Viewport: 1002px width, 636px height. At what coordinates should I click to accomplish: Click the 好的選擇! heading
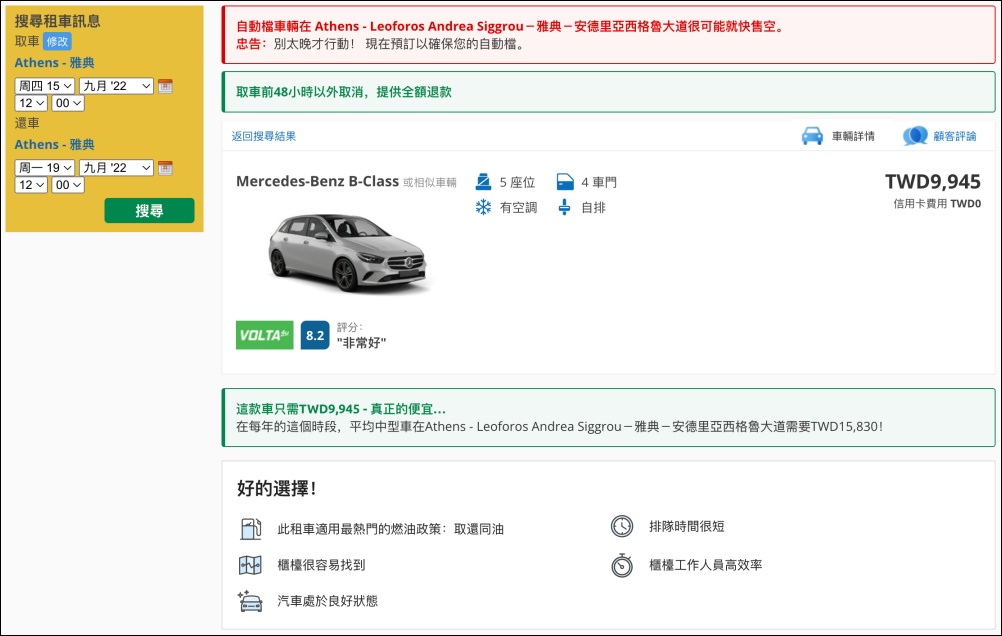coord(277,489)
